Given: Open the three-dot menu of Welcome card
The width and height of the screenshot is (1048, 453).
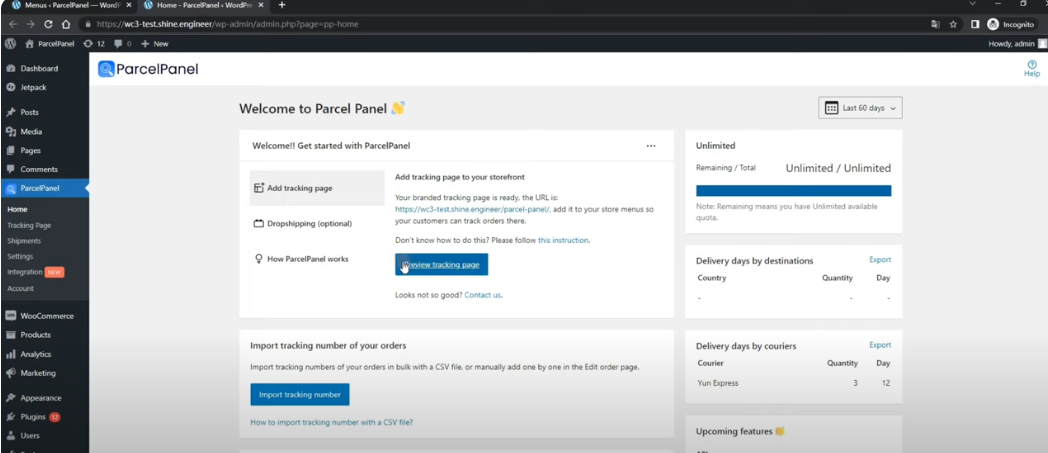Looking at the screenshot, I should pos(651,146).
